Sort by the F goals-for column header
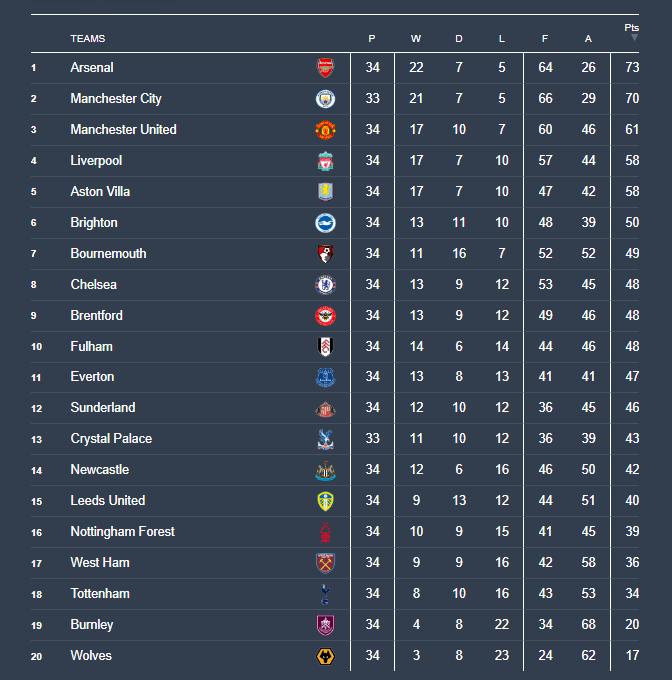This screenshot has width=672, height=680. tap(545, 39)
